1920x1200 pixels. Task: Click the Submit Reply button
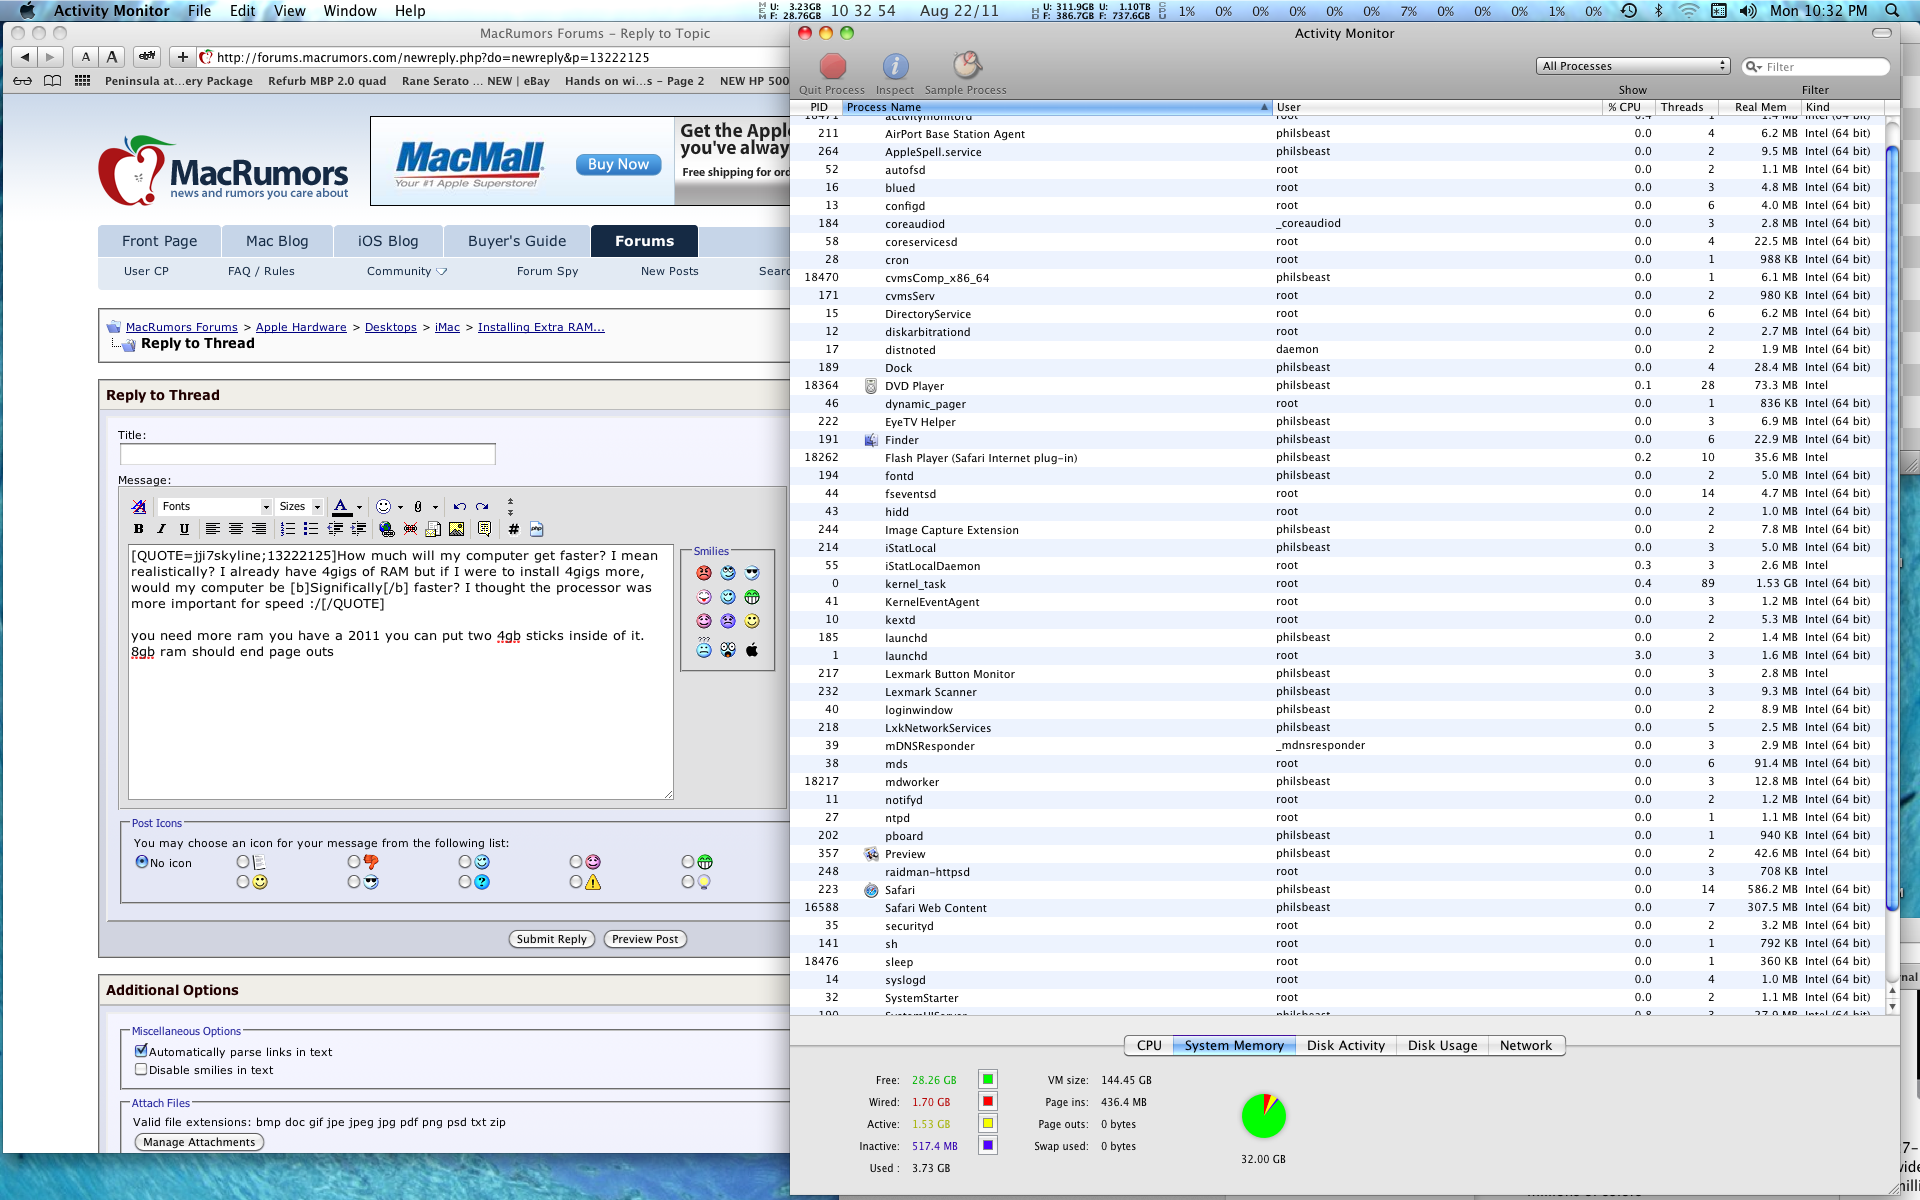(551, 939)
